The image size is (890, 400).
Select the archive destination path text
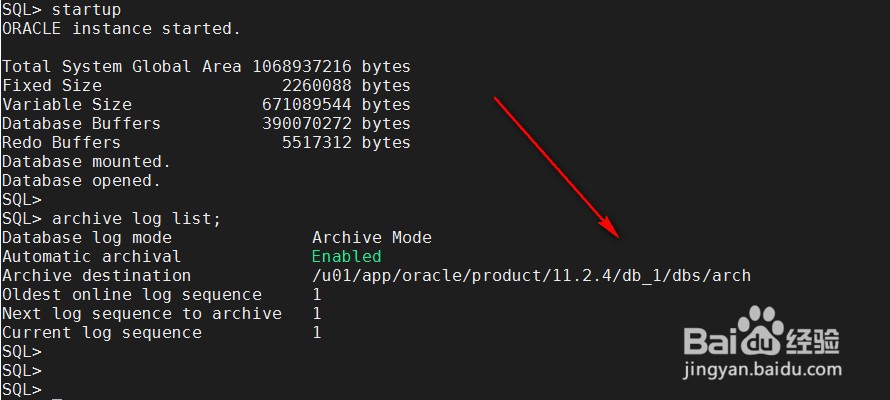point(531,276)
